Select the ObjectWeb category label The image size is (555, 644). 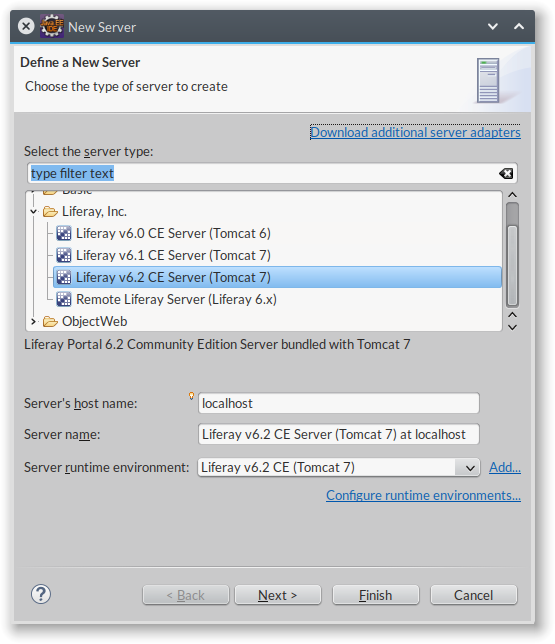pyautogui.click(x=94, y=322)
